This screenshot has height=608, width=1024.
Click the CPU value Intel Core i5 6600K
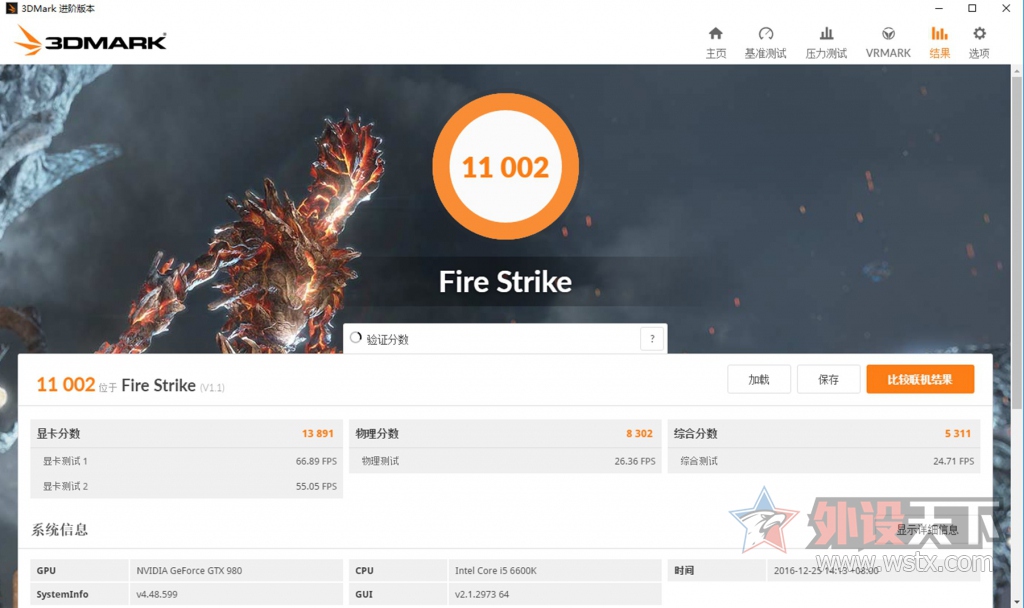(x=496, y=571)
